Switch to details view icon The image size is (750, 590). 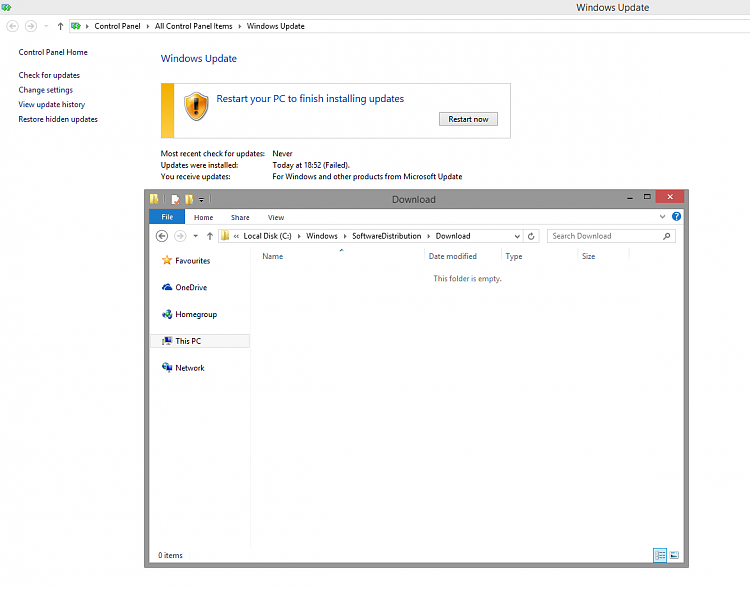(660, 555)
